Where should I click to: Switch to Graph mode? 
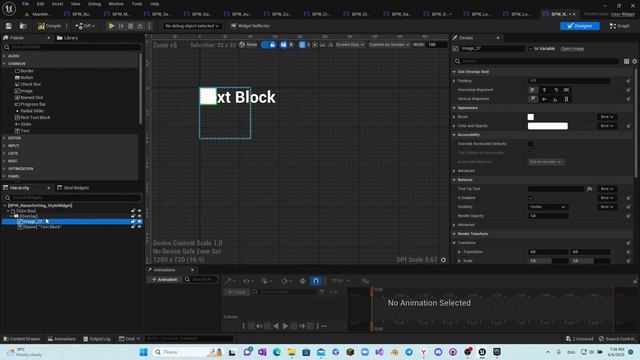(x=620, y=26)
